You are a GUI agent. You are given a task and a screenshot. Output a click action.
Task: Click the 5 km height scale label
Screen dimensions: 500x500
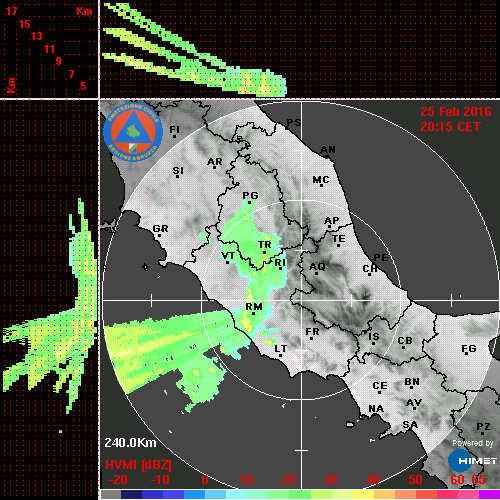click(83, 86)
